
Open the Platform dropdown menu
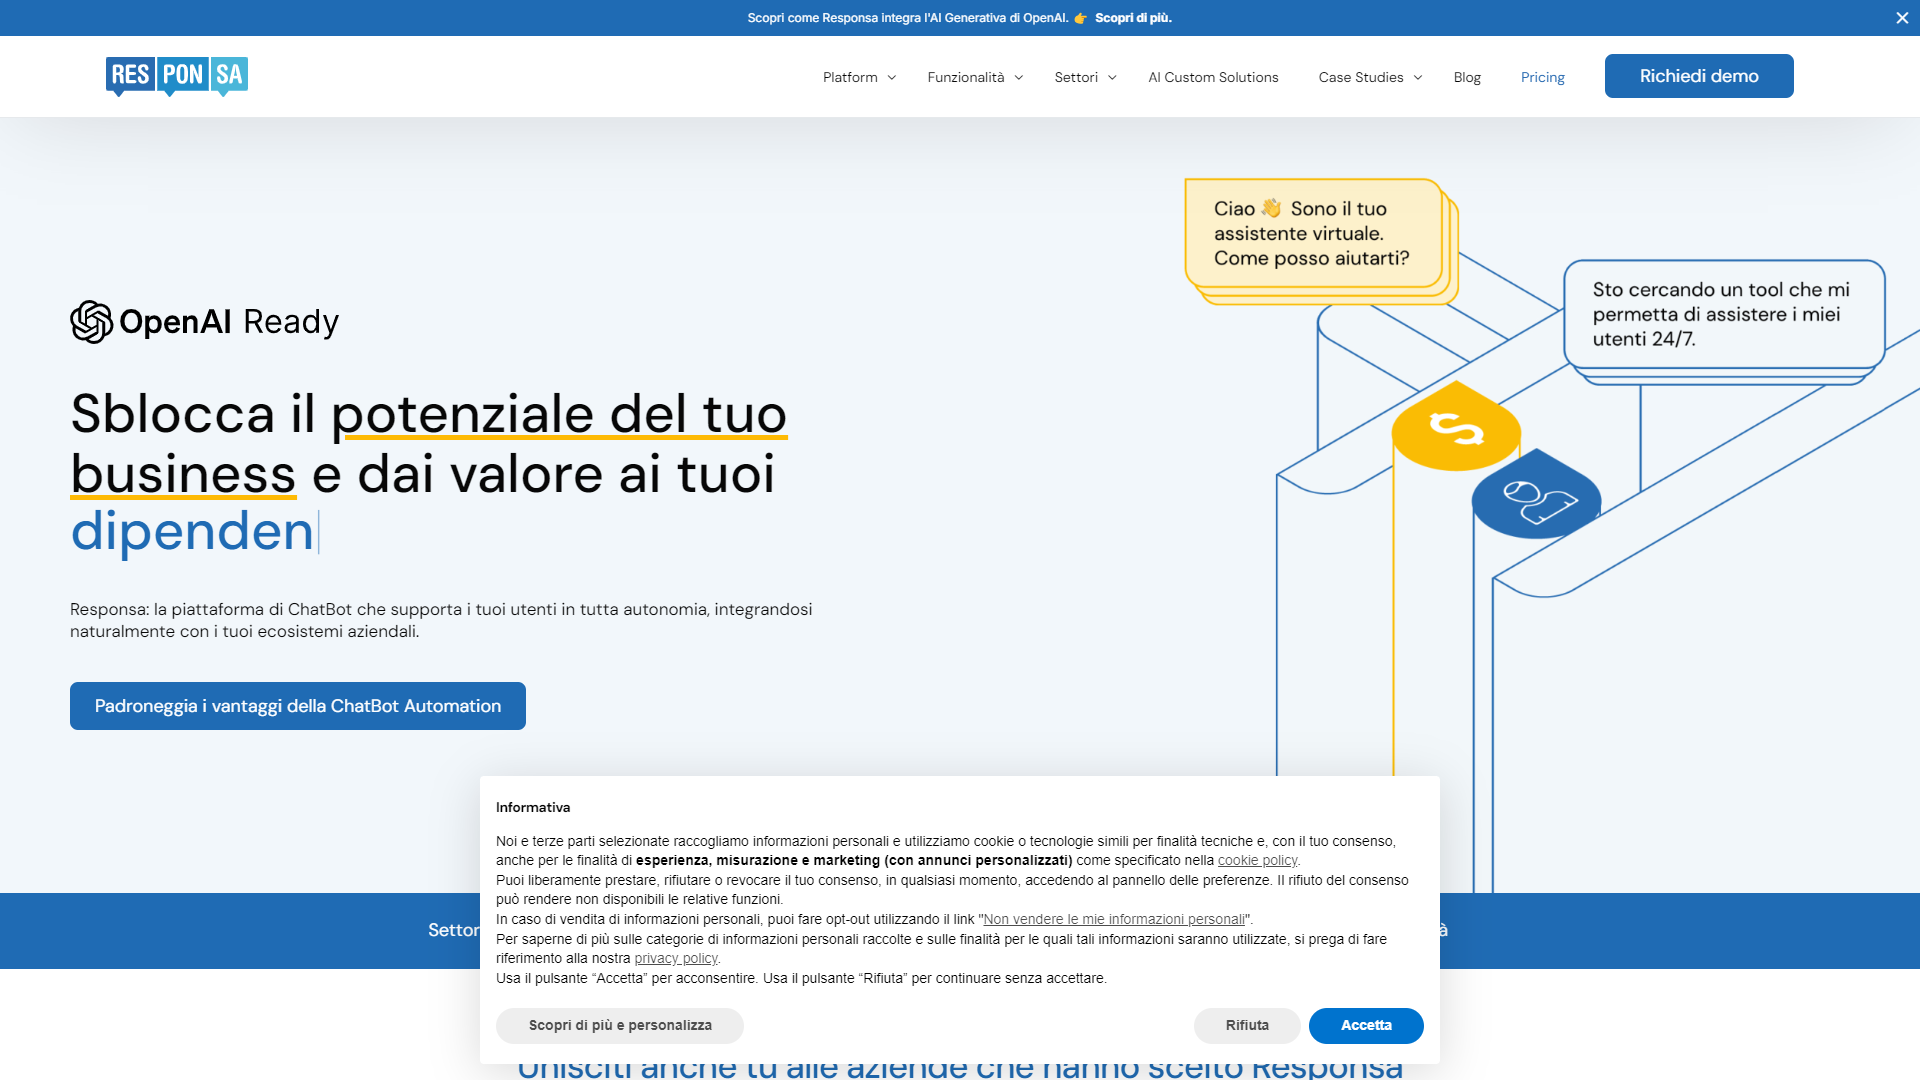pos(851,77)
